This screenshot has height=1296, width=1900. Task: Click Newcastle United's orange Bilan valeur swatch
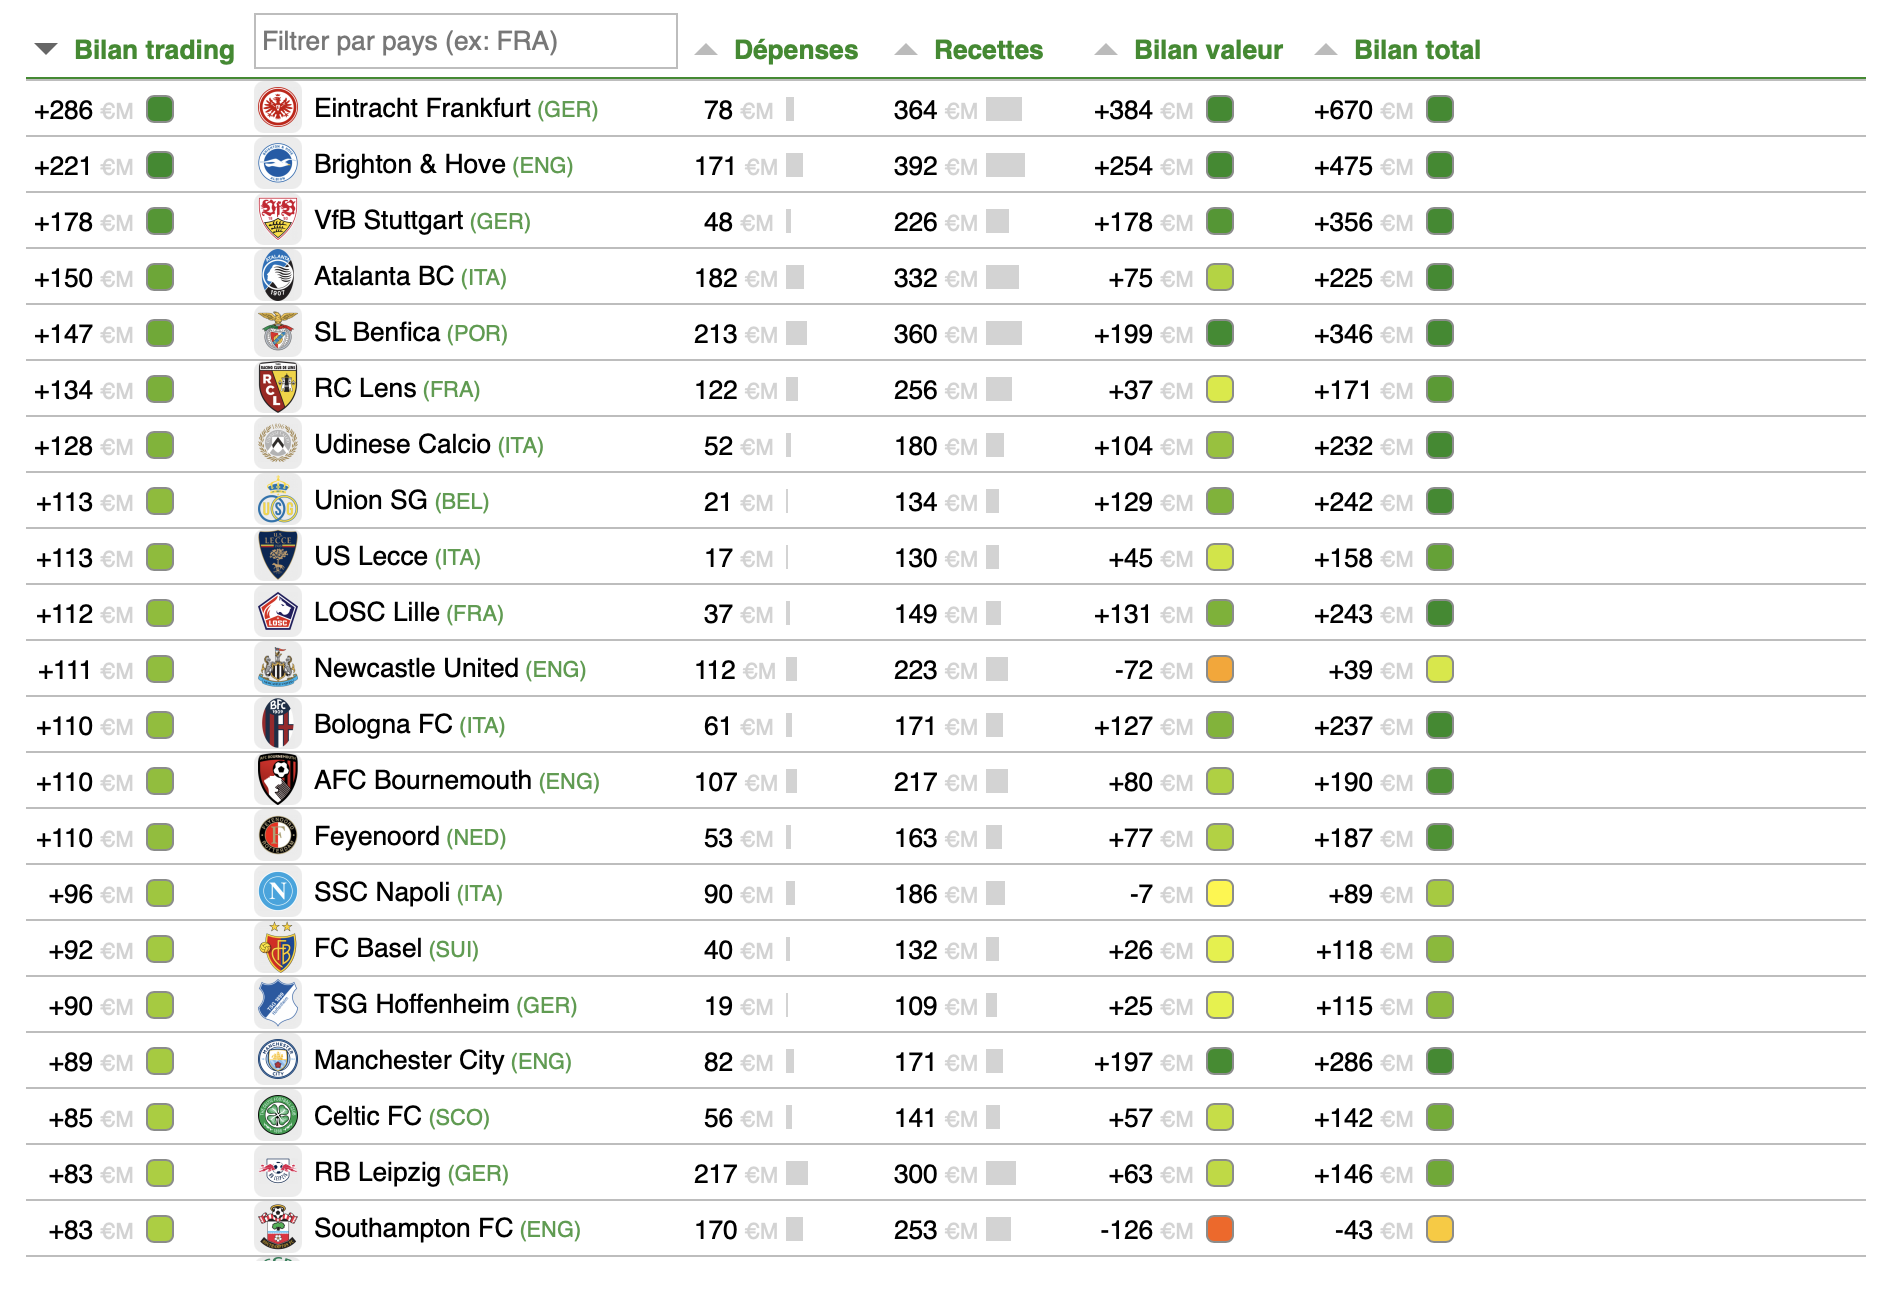pyautogui.click(x=1220, y=669)
